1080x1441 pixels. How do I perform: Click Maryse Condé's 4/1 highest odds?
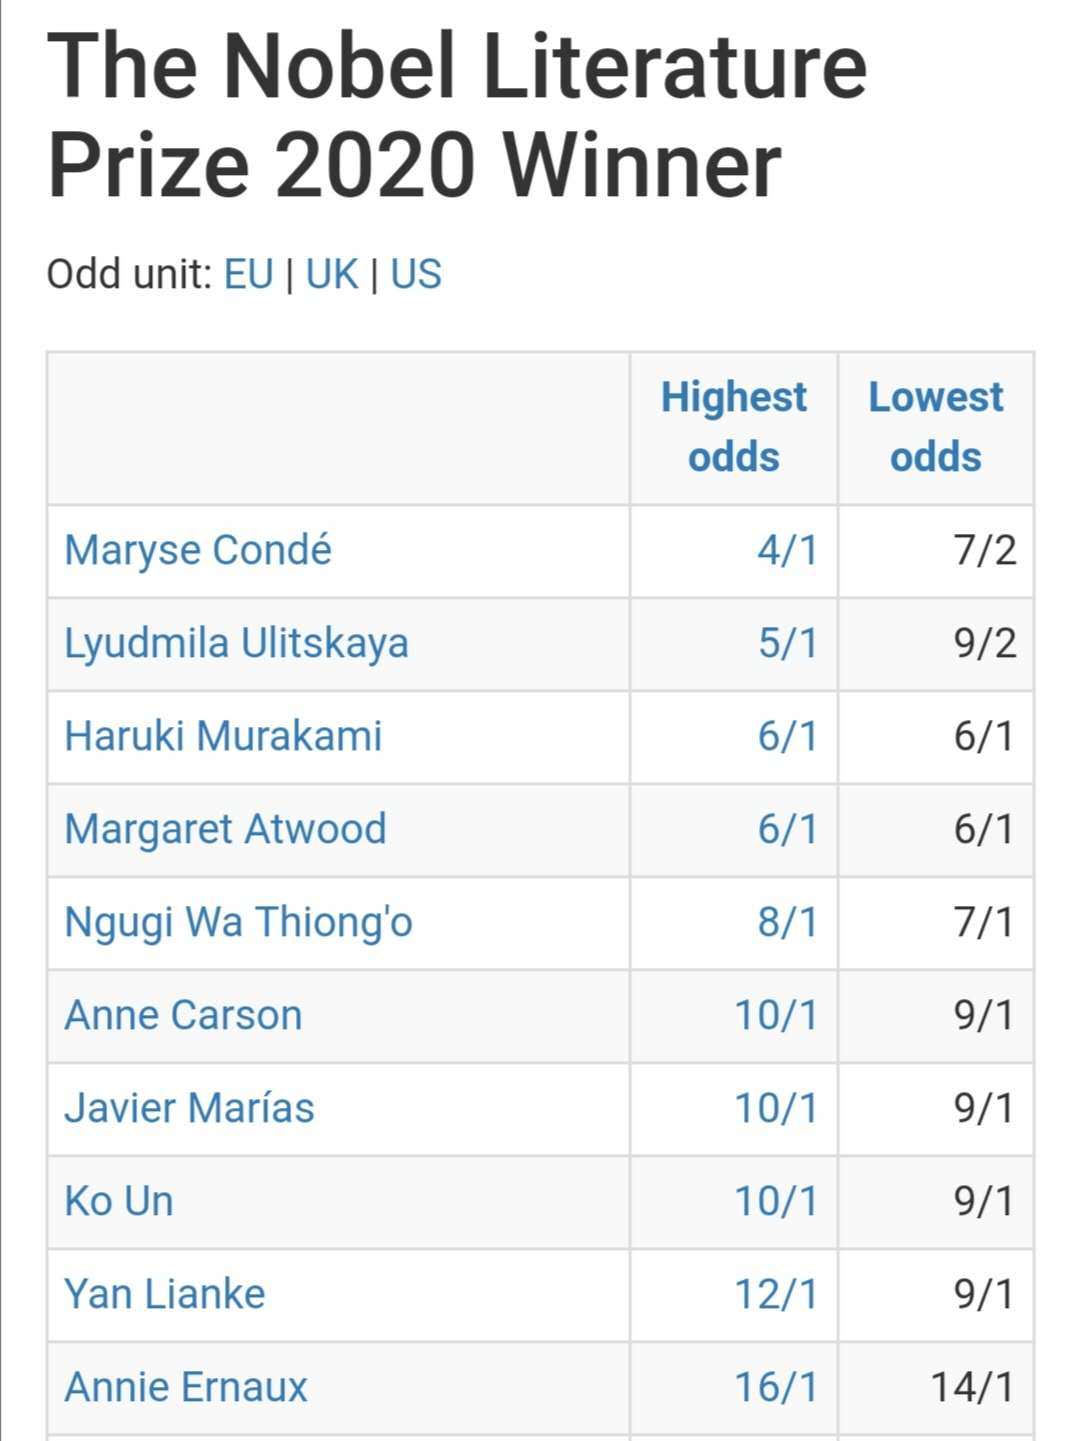point(787,551)
